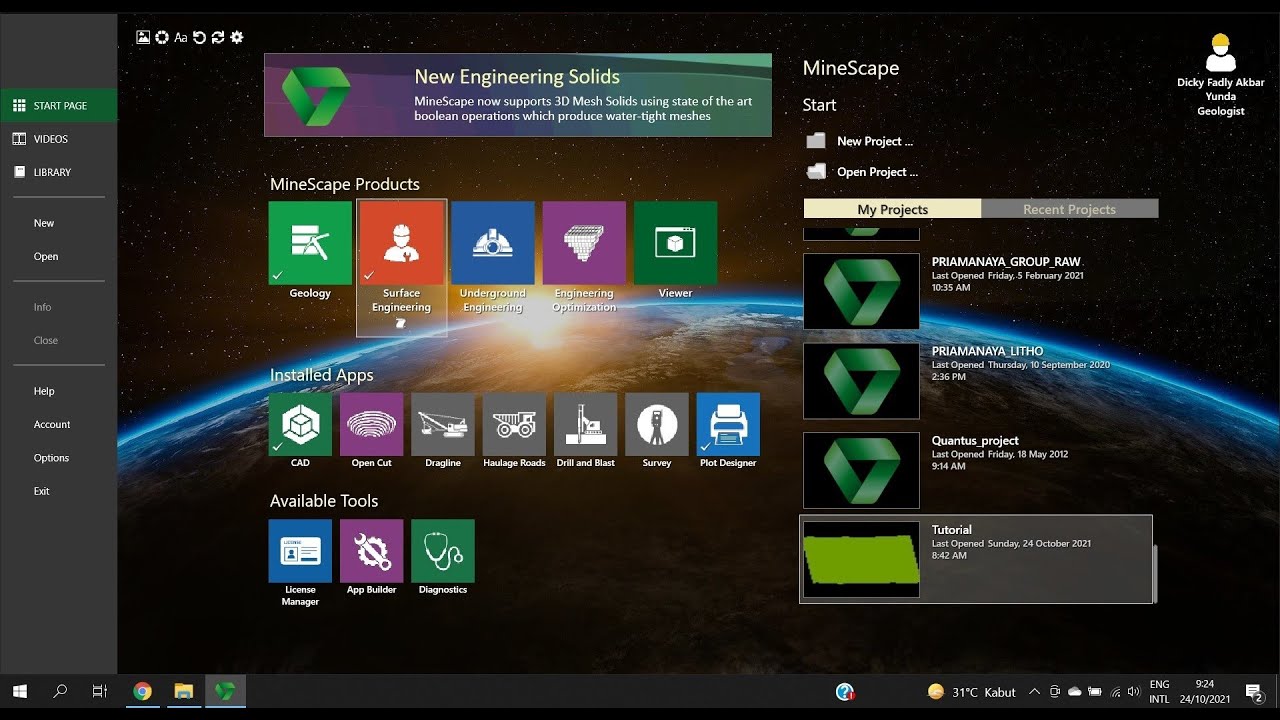Open the notification center icon
The height and width of the screenshot is (720, 1280).
click(1254, 691)
